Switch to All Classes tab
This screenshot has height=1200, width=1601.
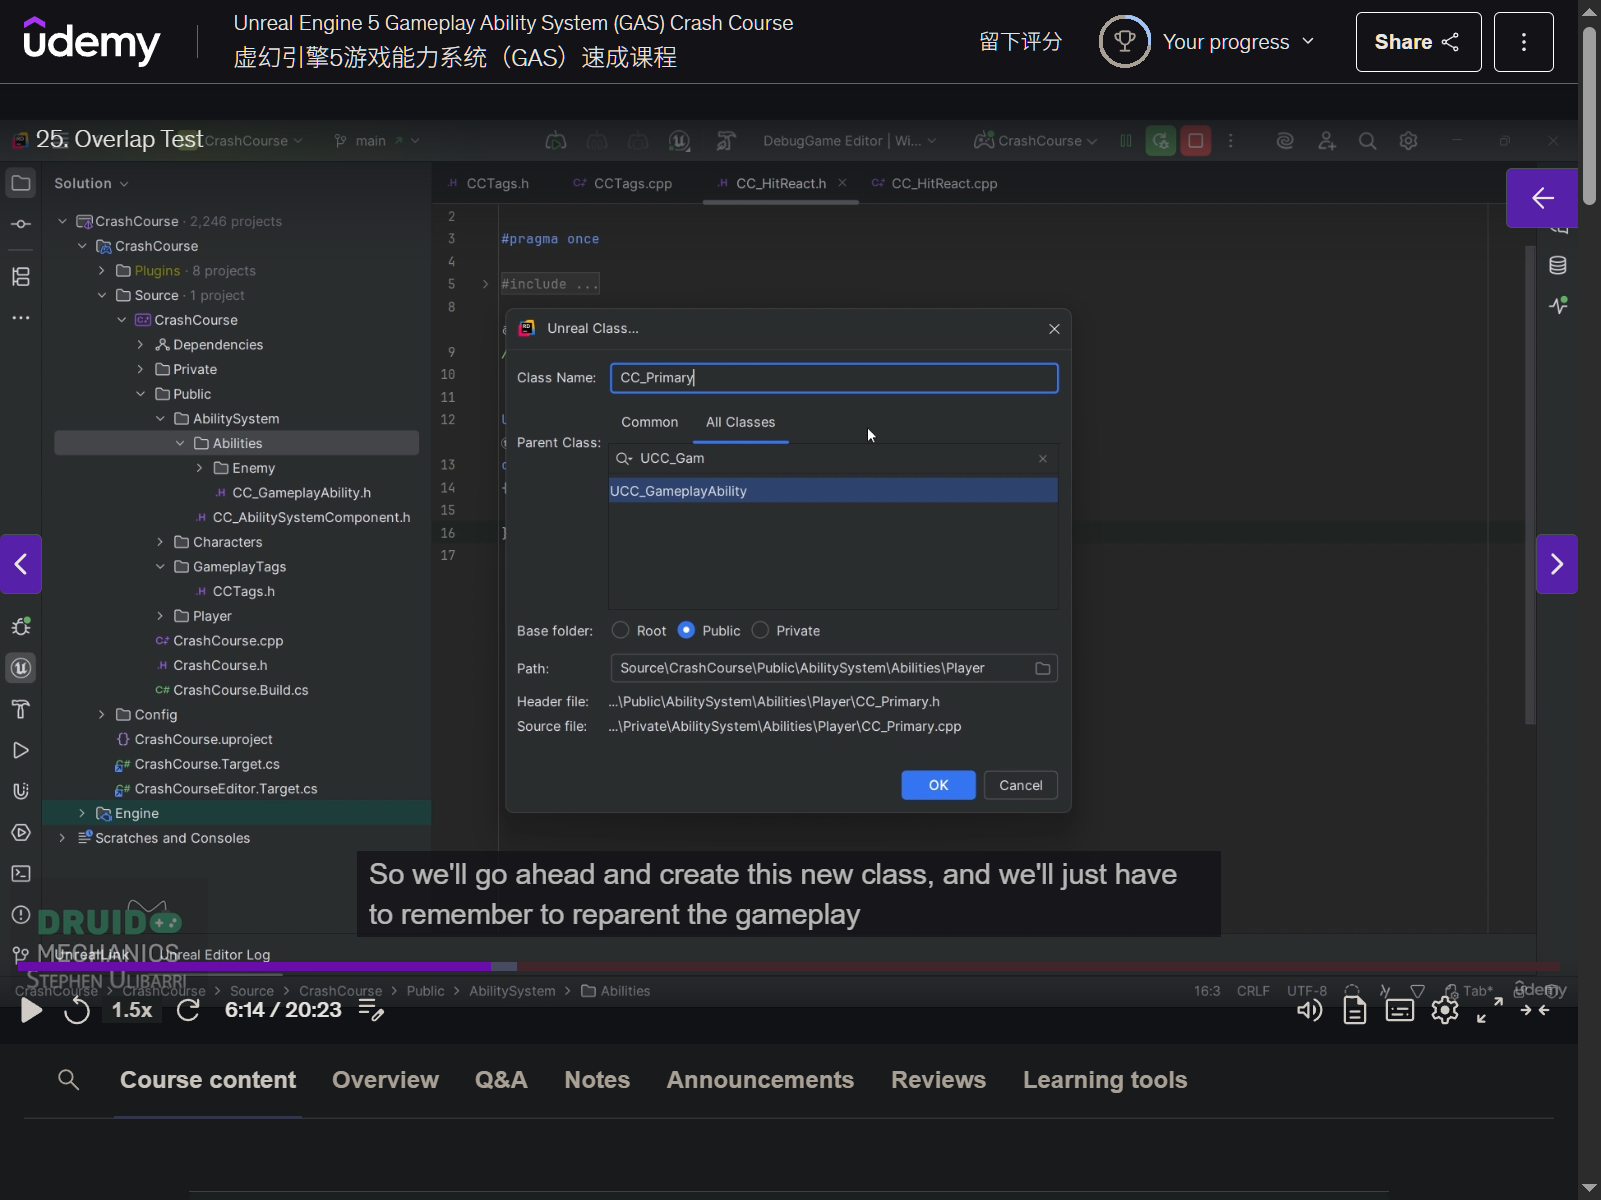[x=740, y=422]
